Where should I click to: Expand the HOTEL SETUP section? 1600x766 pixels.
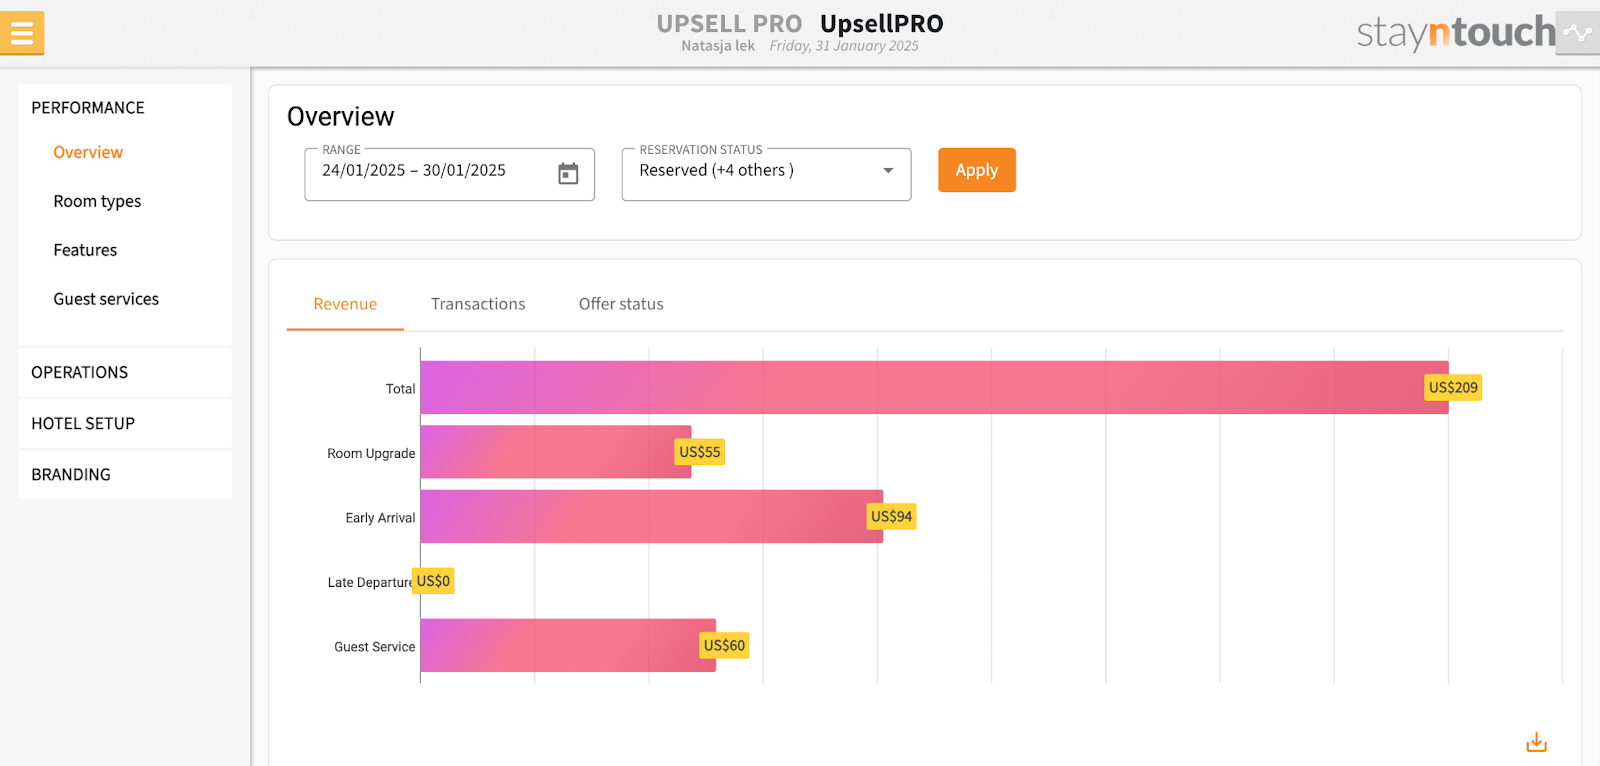125,424
